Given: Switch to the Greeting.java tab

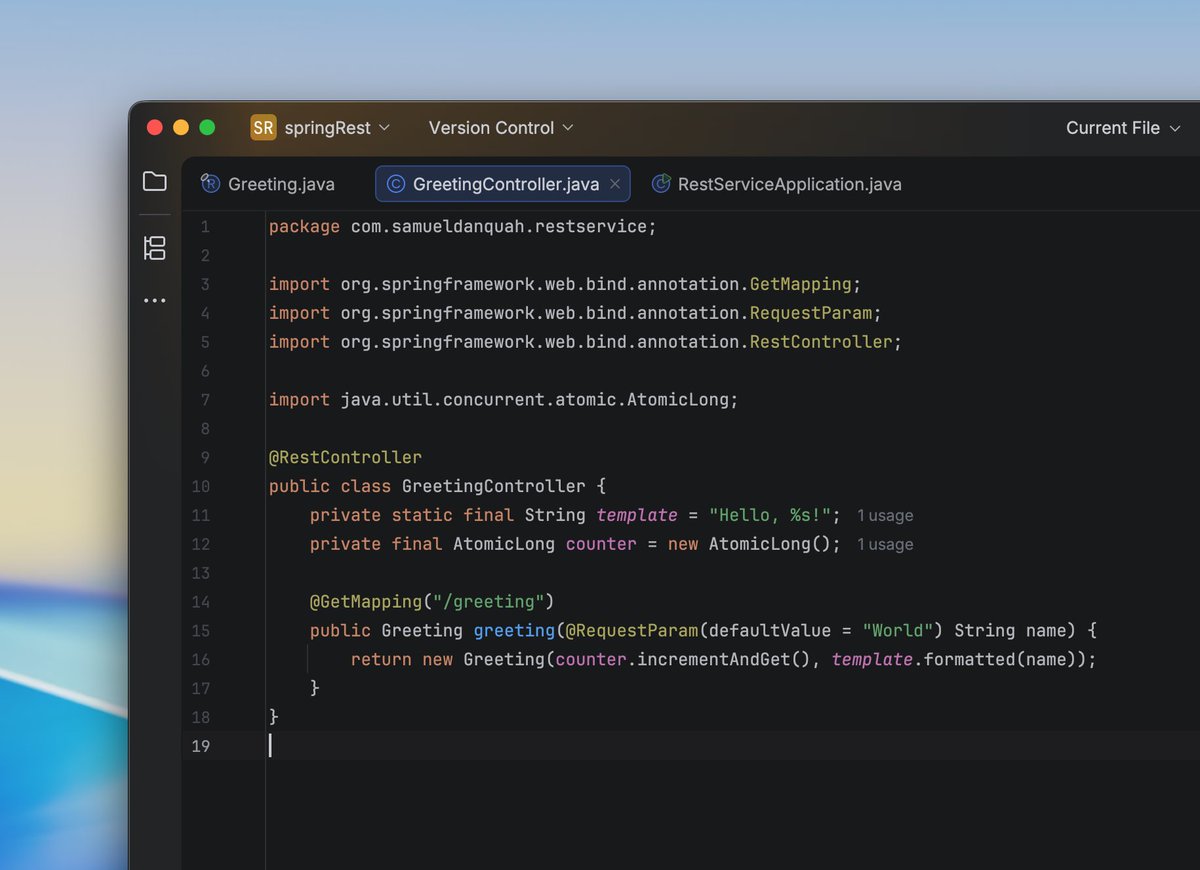Looking at the screenshot, I should coord(268,184).
